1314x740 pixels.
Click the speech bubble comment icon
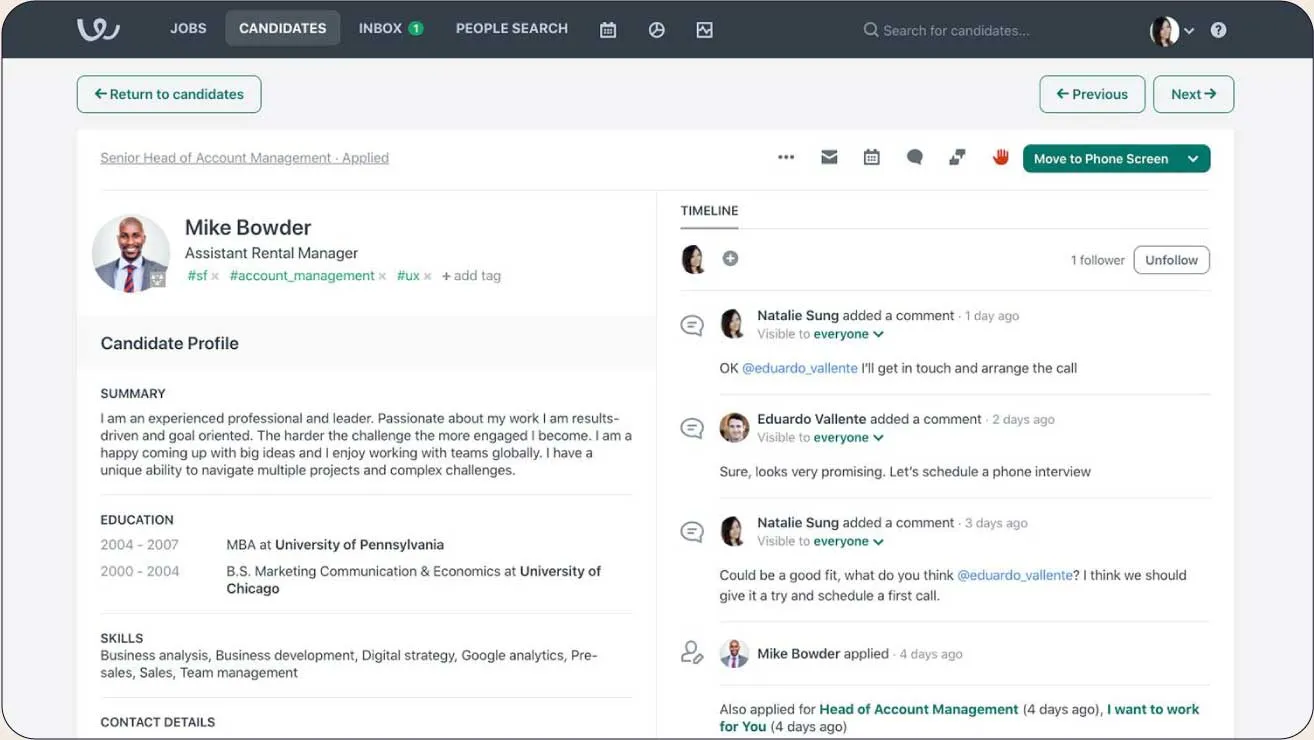914,158
